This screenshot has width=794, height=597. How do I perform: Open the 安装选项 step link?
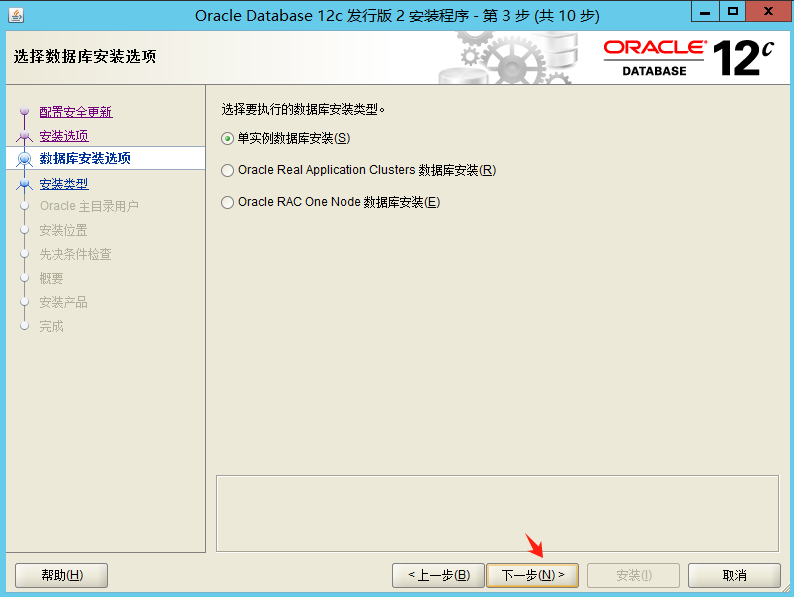pyautogui.click(x=64, y=136)
